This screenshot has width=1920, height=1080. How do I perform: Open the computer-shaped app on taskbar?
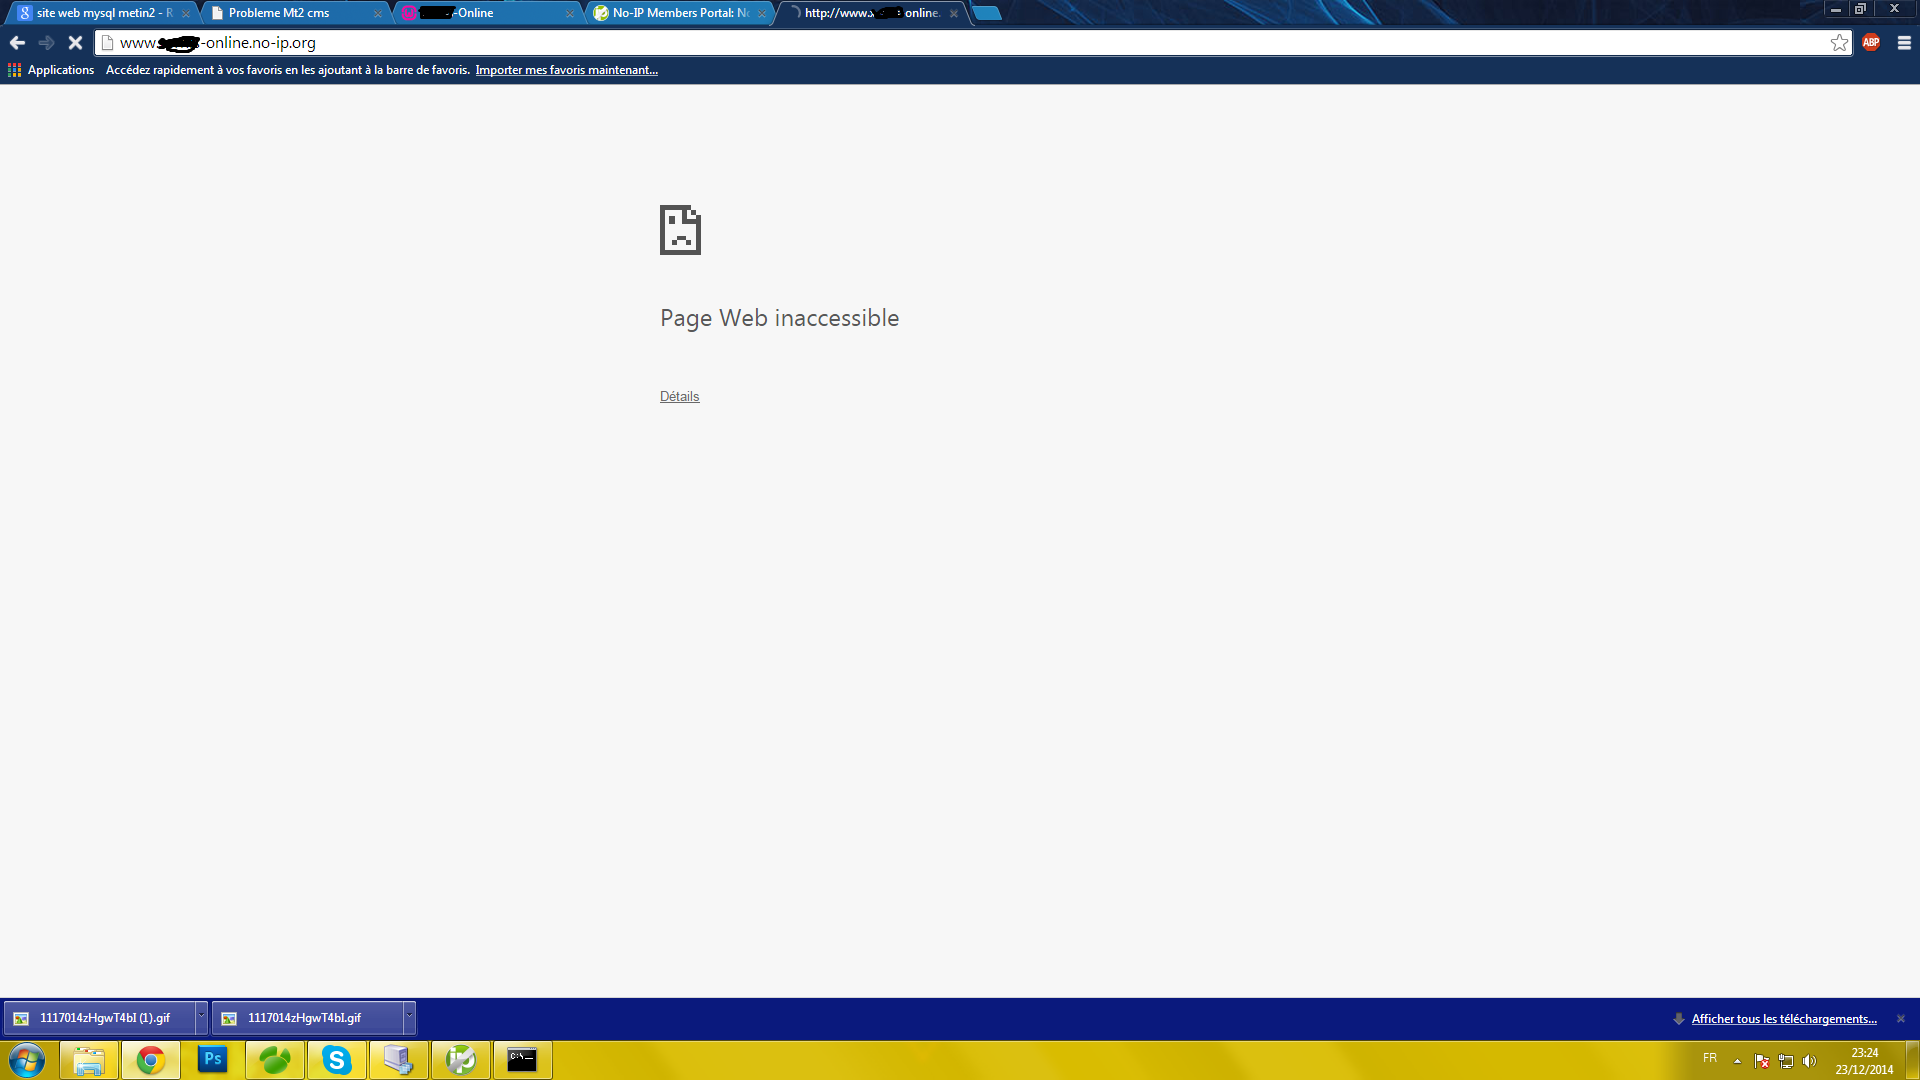(399, 1060)
